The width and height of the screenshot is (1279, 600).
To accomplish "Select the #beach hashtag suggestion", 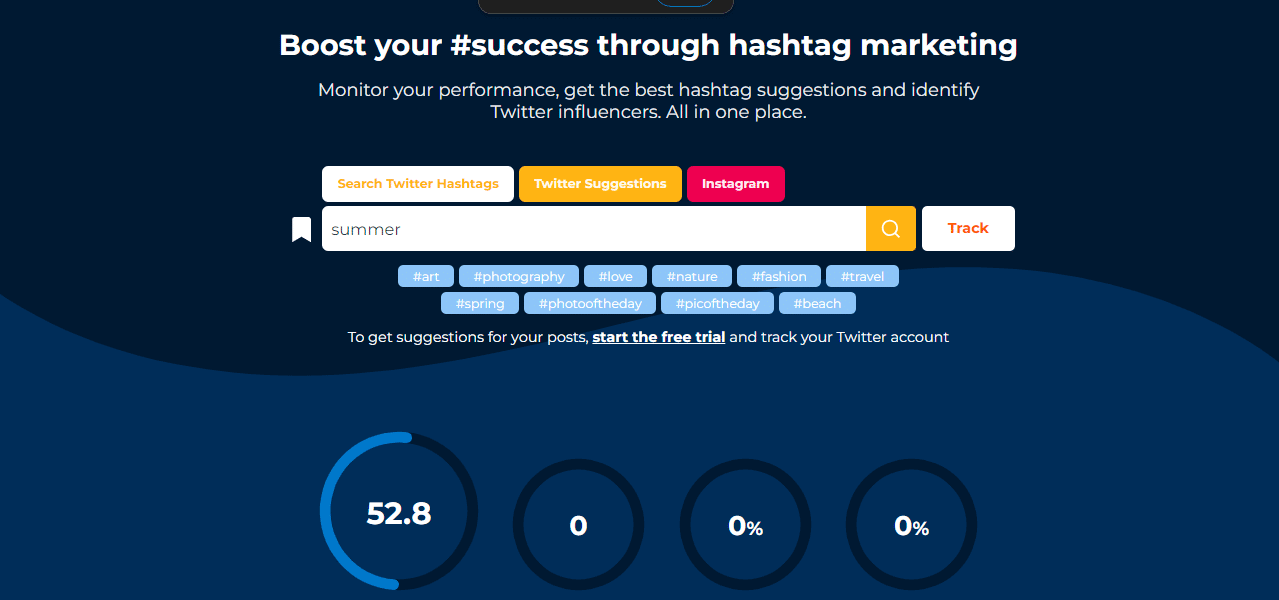I will (x=816, y=303).
